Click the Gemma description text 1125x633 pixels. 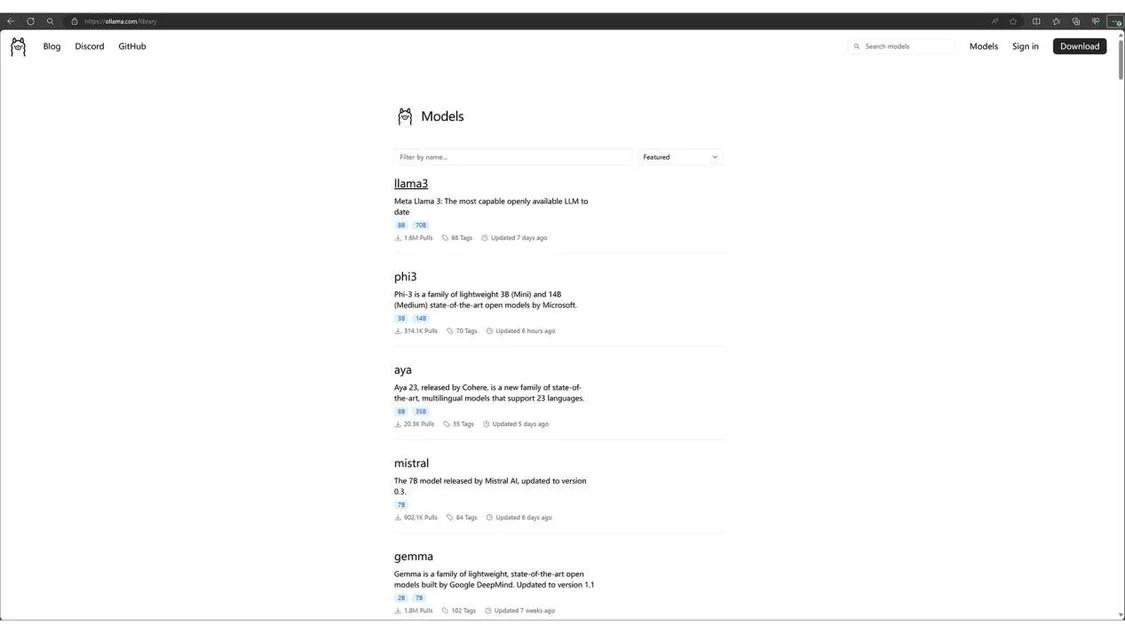(494, 579)
